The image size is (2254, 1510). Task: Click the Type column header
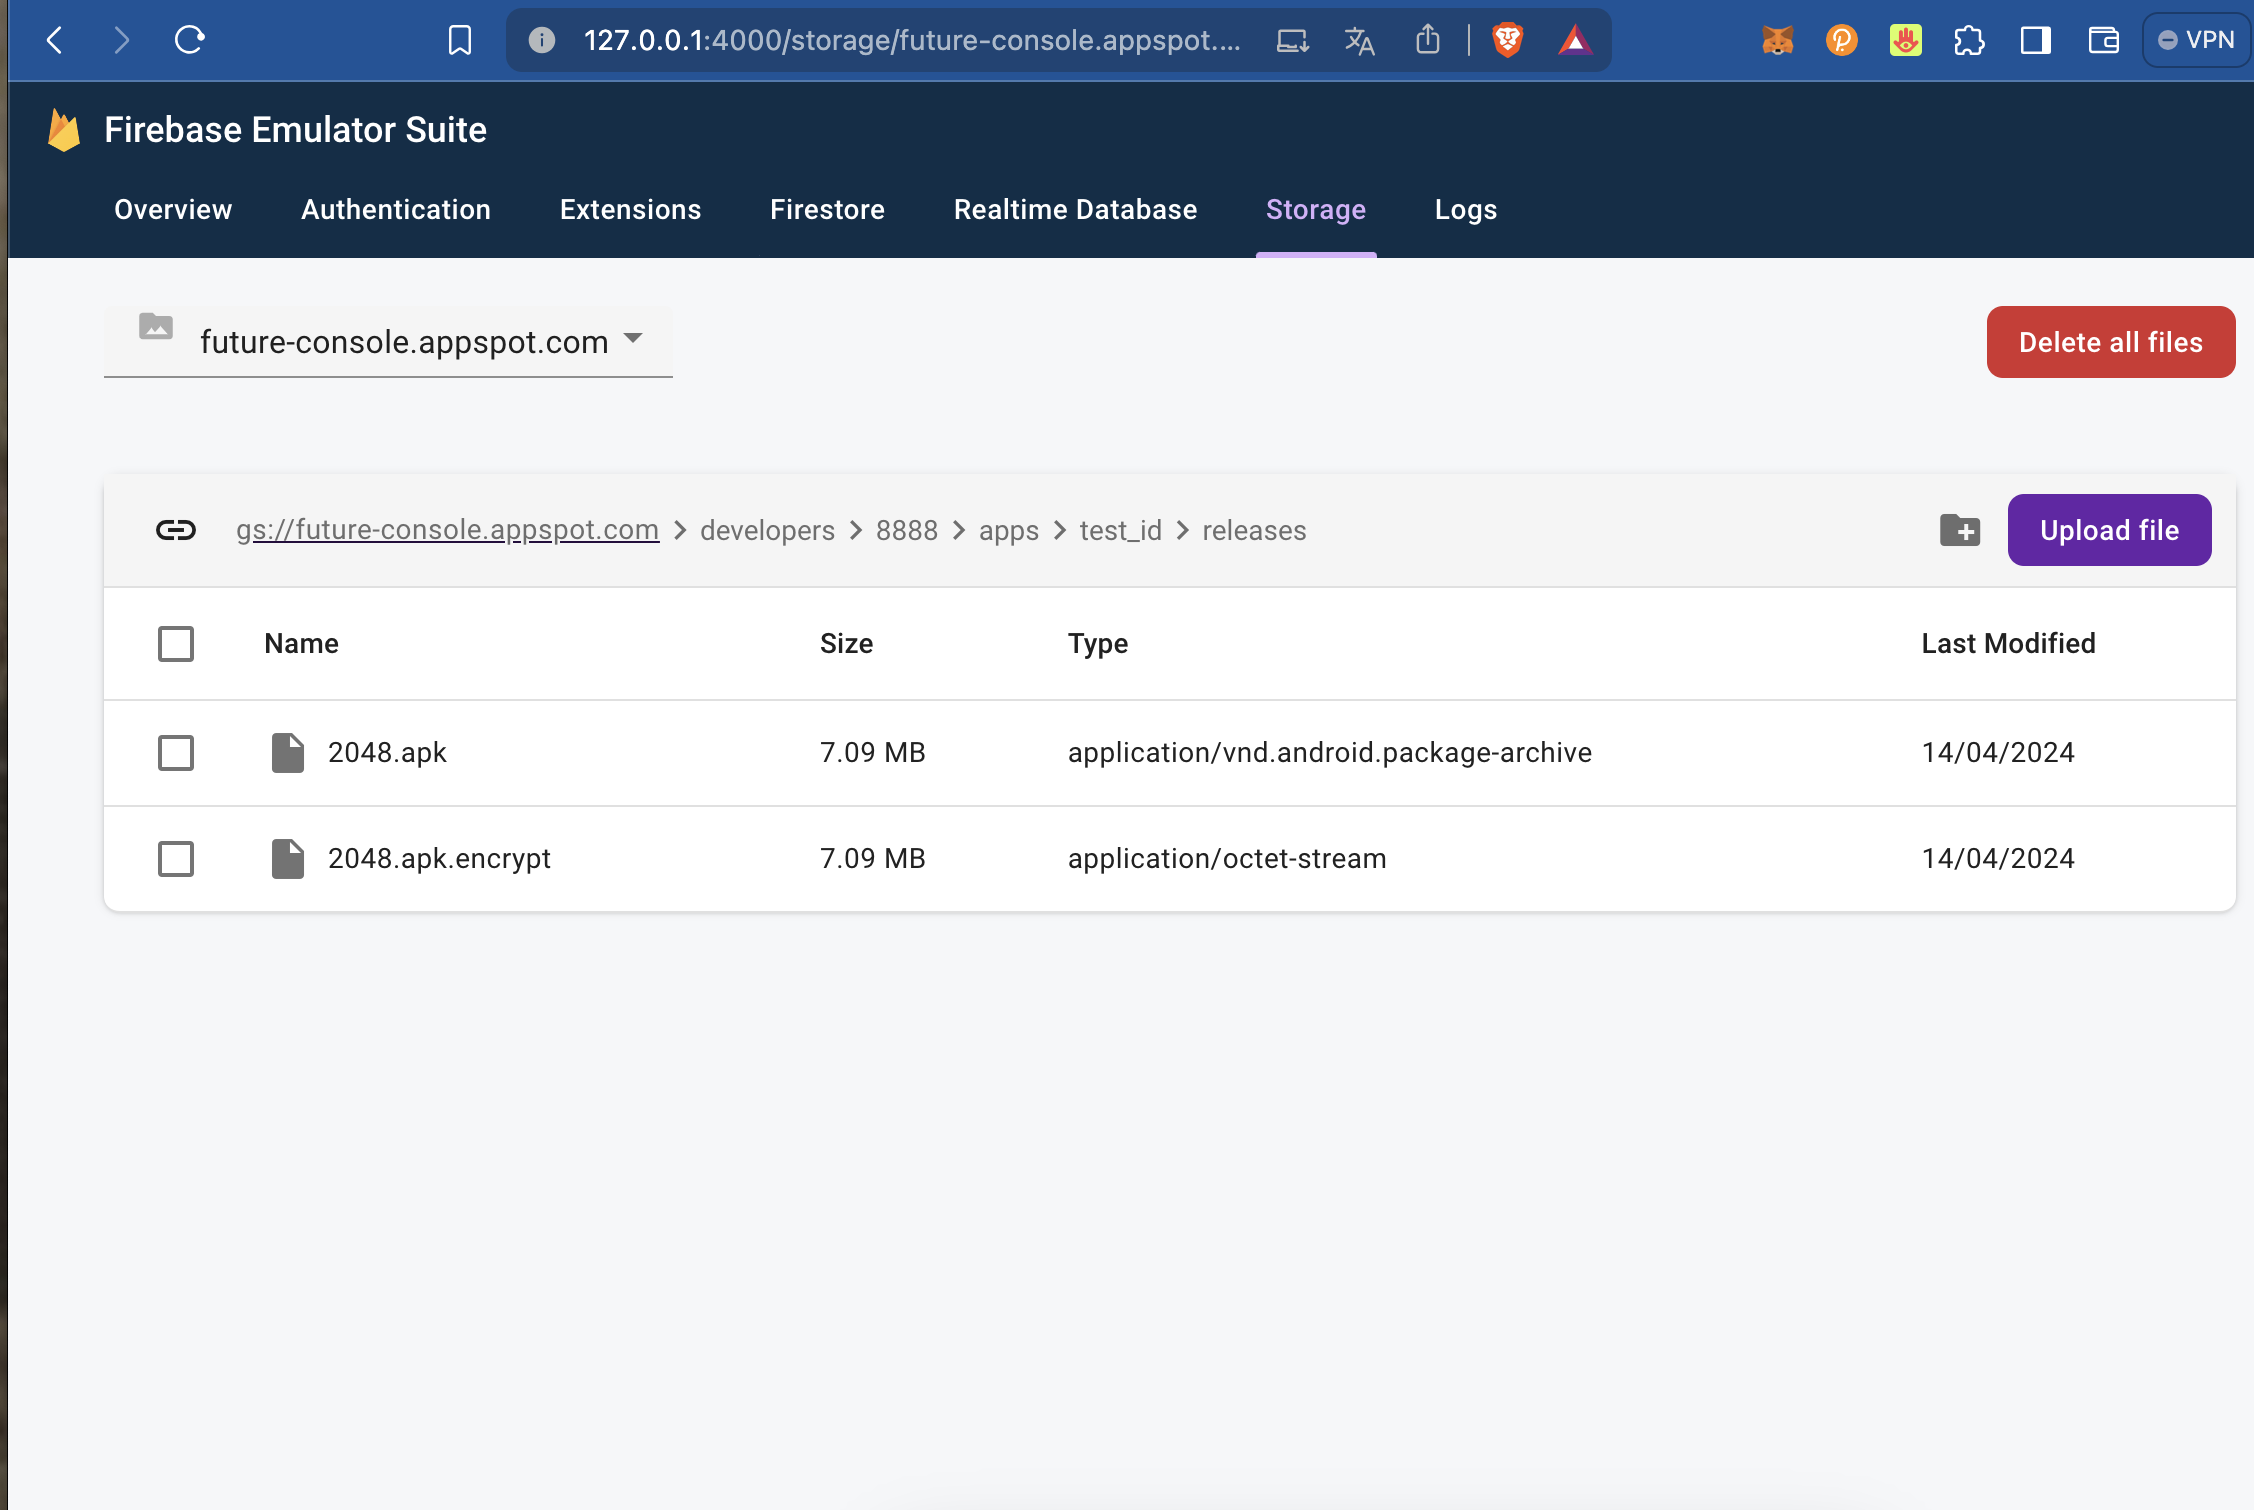[1098, 644]
